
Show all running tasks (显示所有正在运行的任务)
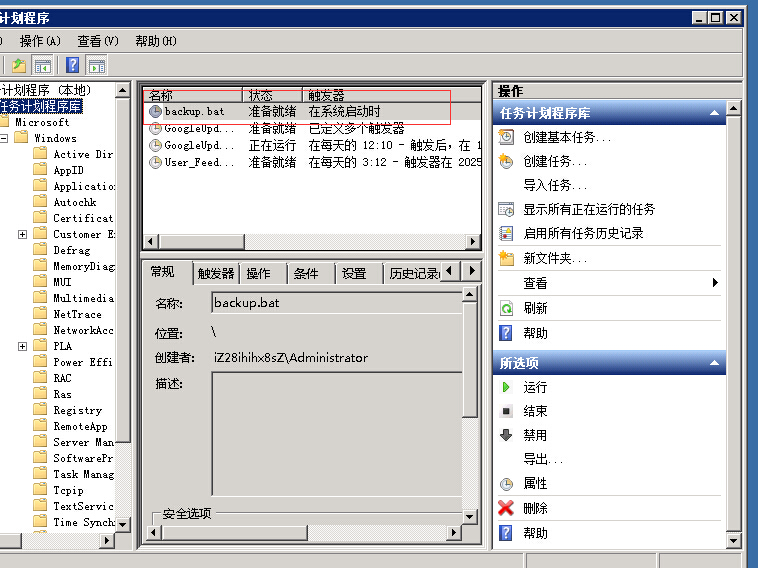click(x=589, y=209)
